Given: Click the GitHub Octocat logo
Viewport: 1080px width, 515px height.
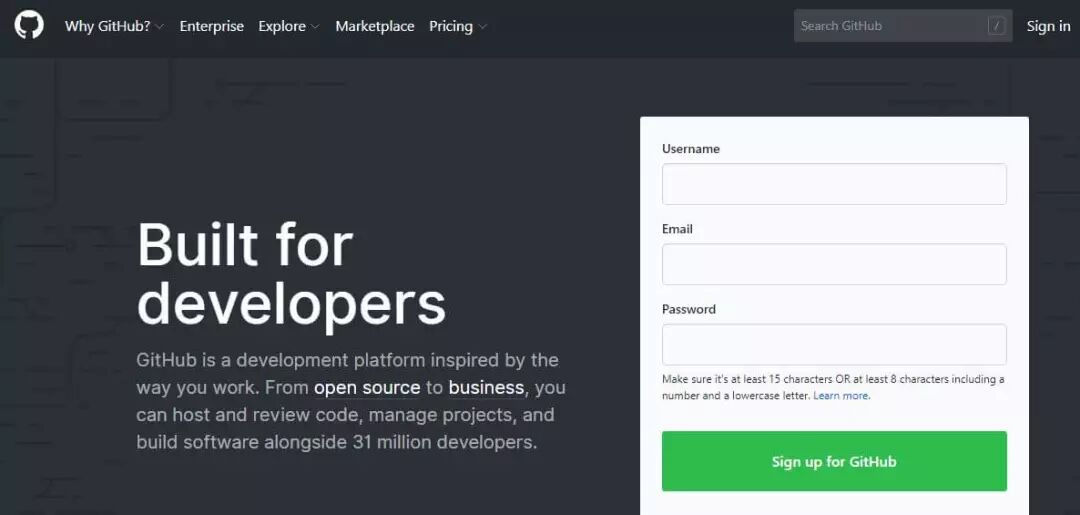Looking at the screenshot, I should [x=29, y=25].
